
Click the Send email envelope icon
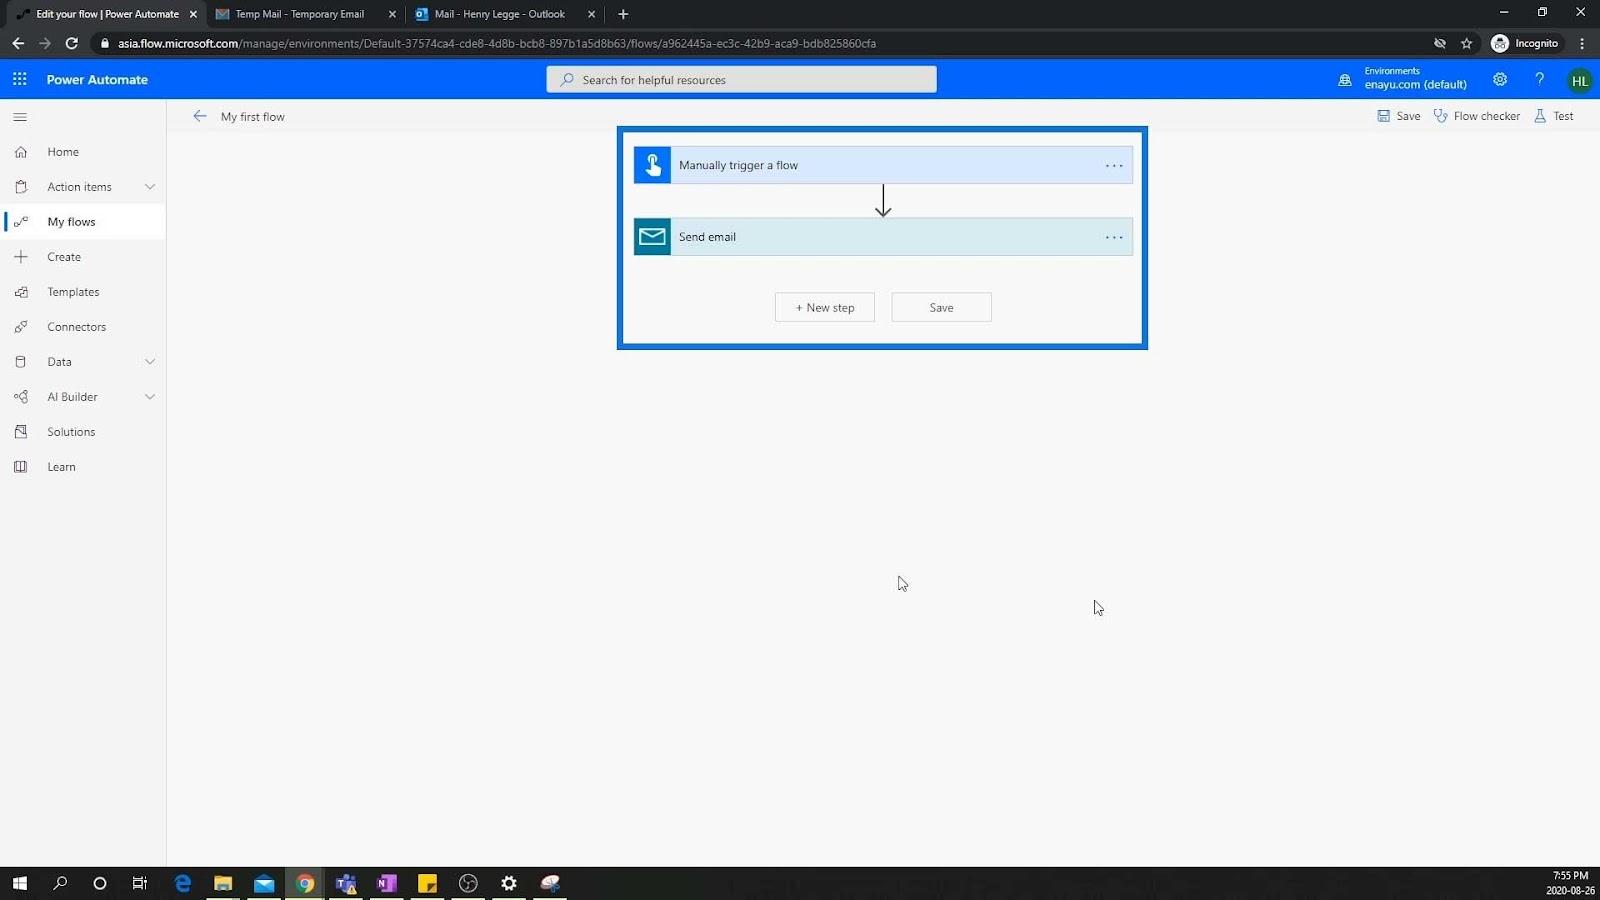[x=652, y=237]
